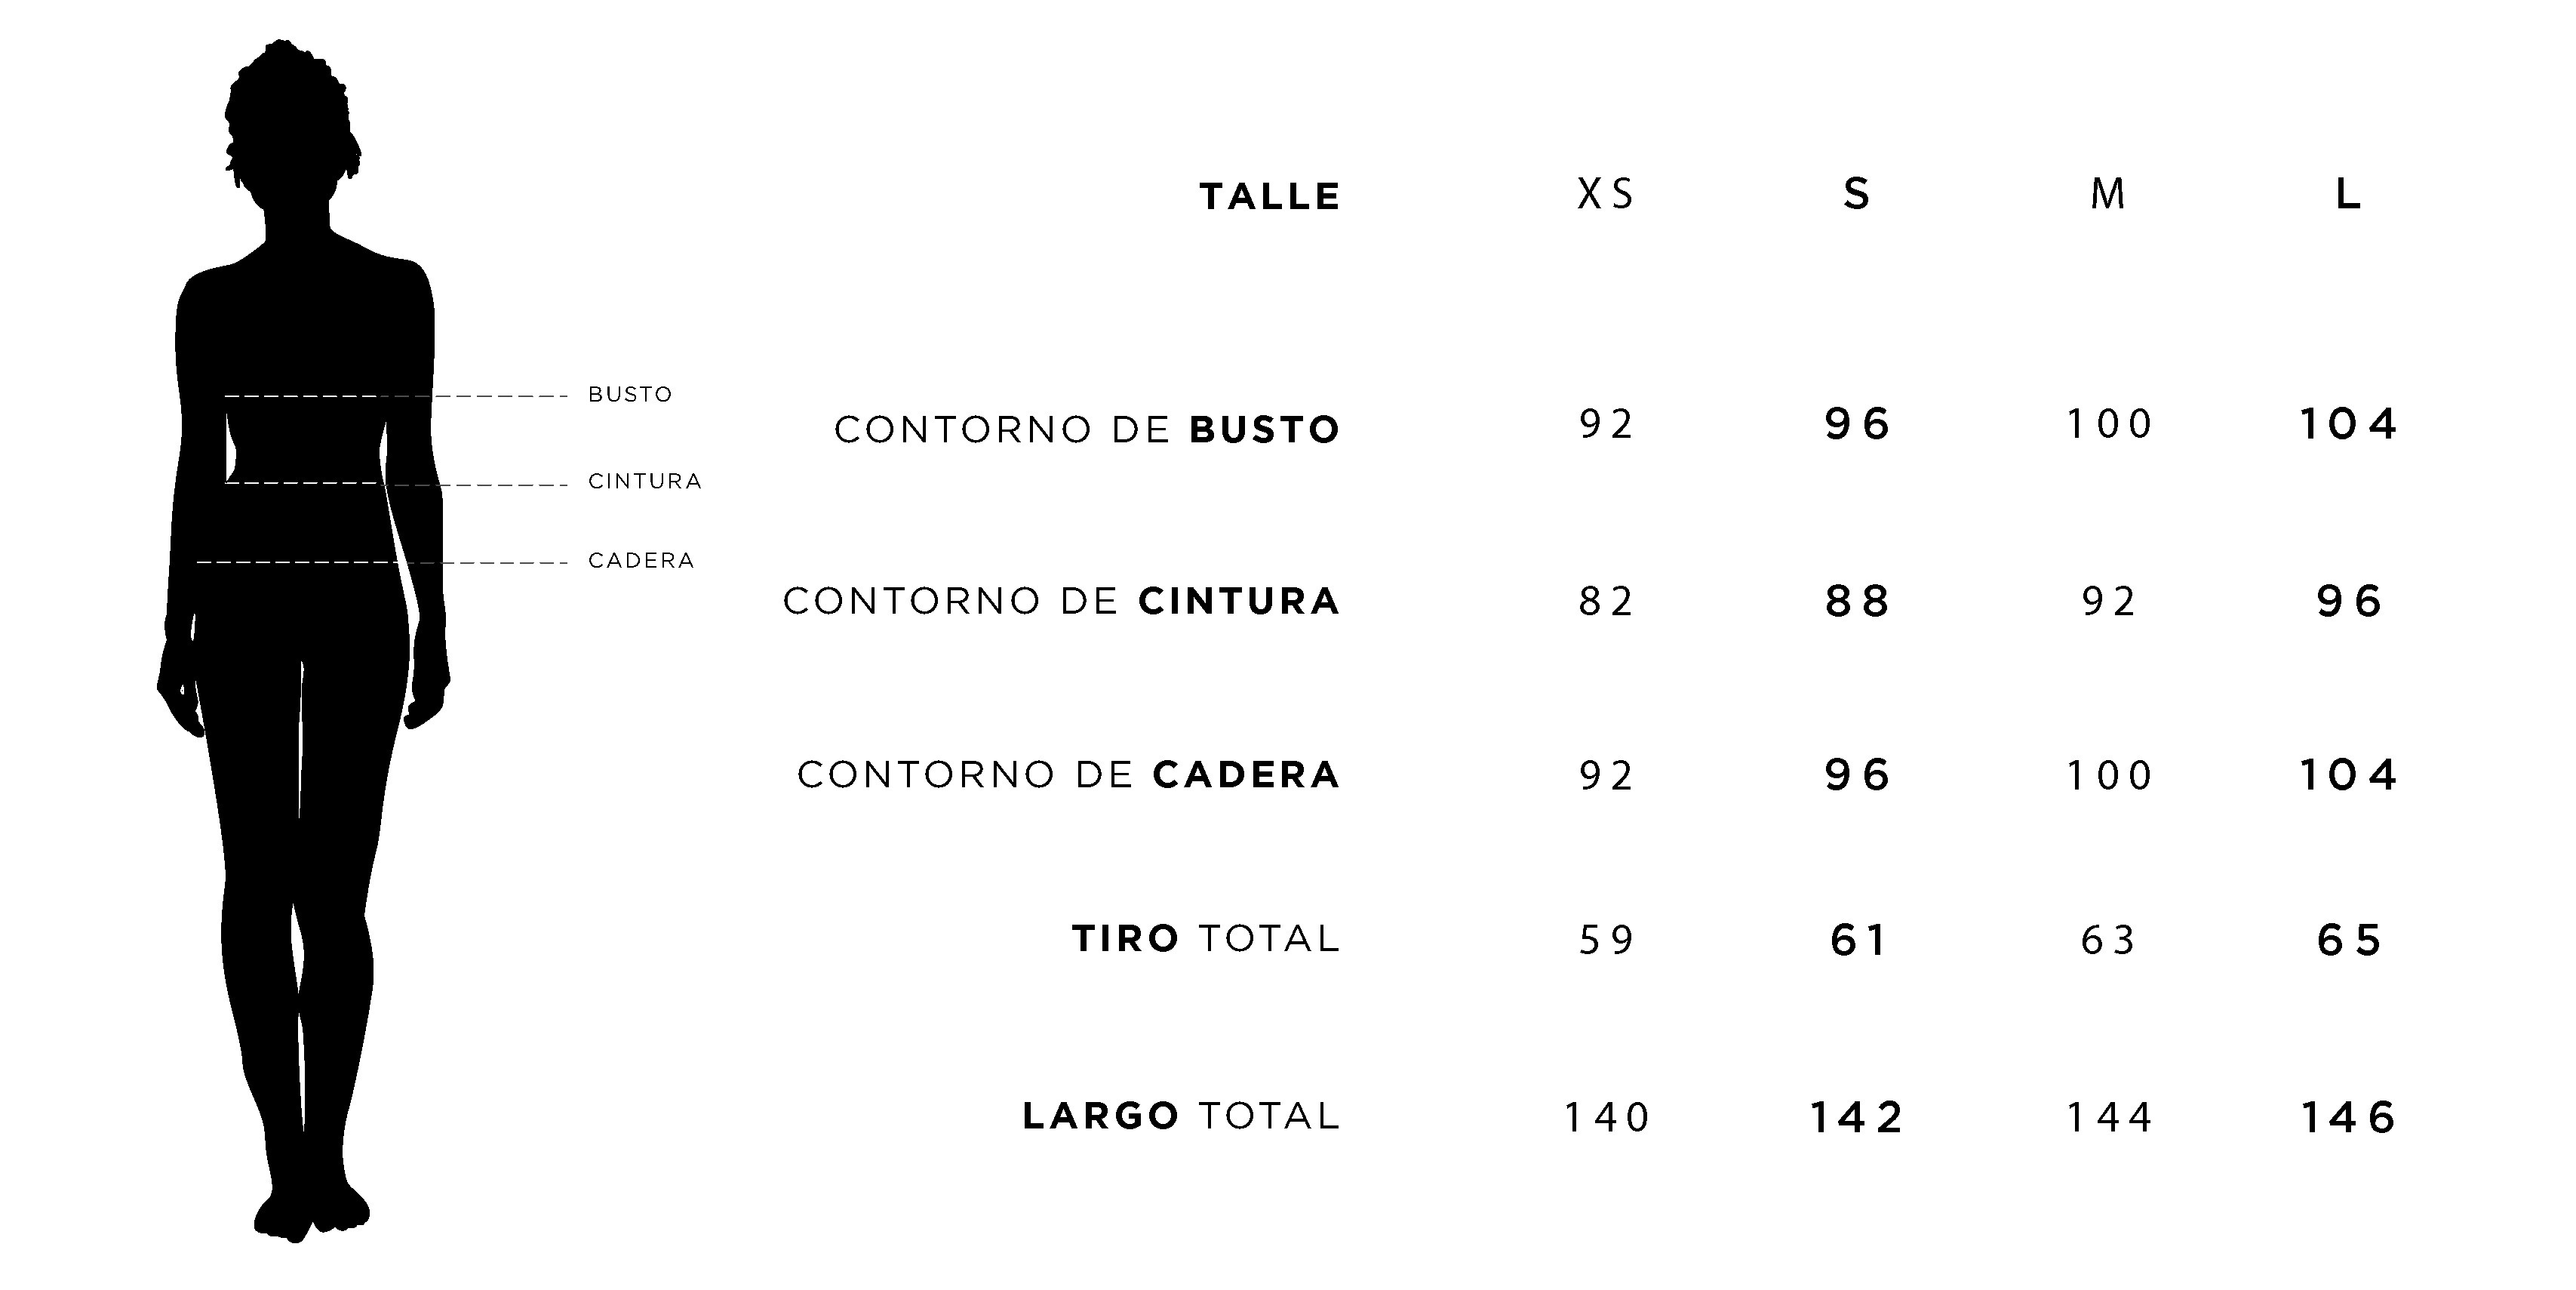2576x1290 pixels.
Task: Select the L size column header
Action: 2348,194
